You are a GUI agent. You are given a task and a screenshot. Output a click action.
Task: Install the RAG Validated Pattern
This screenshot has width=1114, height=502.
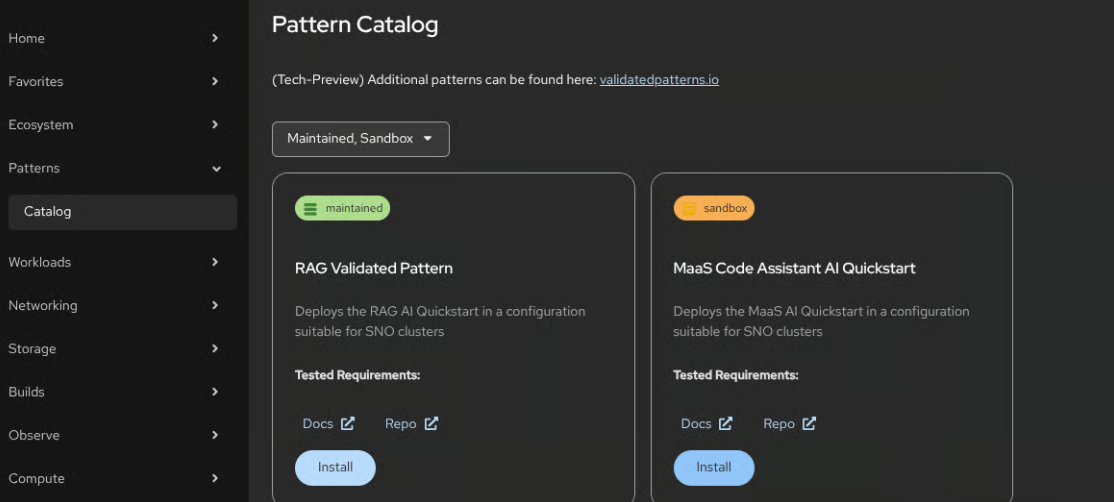335,467
